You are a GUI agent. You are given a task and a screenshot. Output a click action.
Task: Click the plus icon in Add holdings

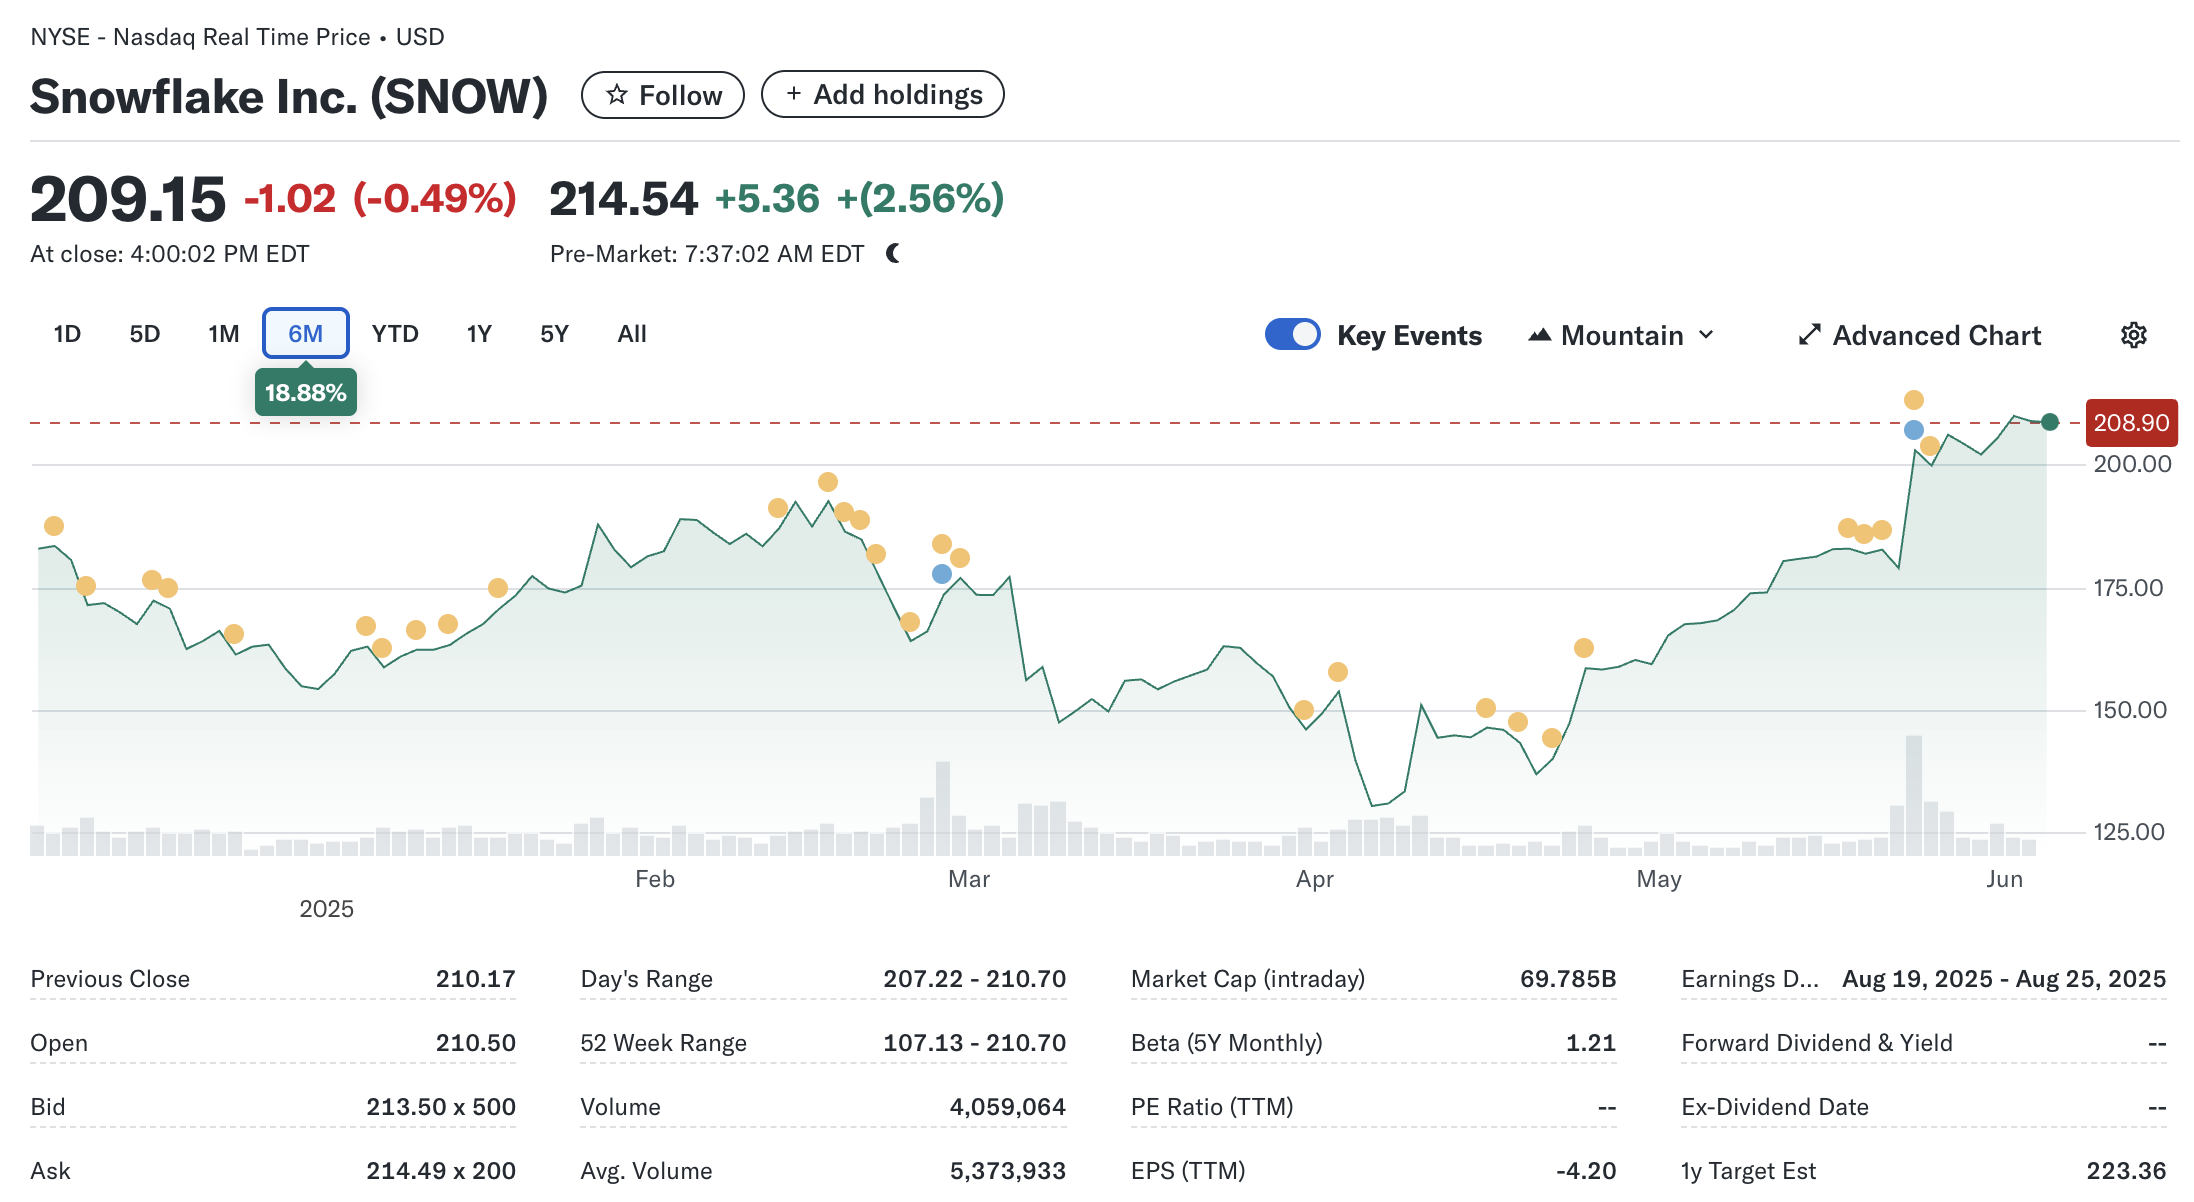[x=793, y=94]
